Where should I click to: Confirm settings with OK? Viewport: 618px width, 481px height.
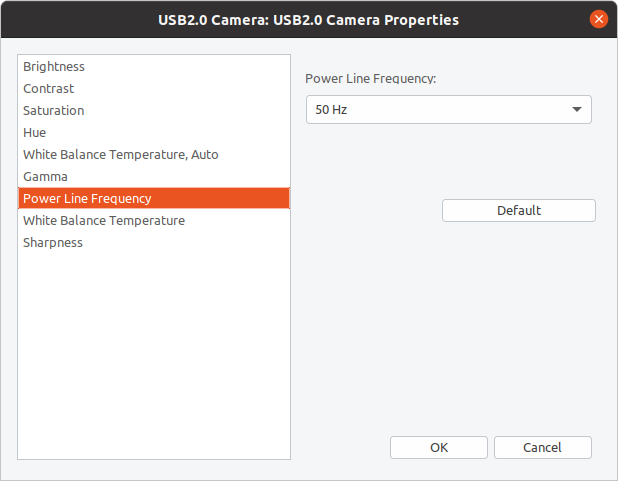point(439,447)
